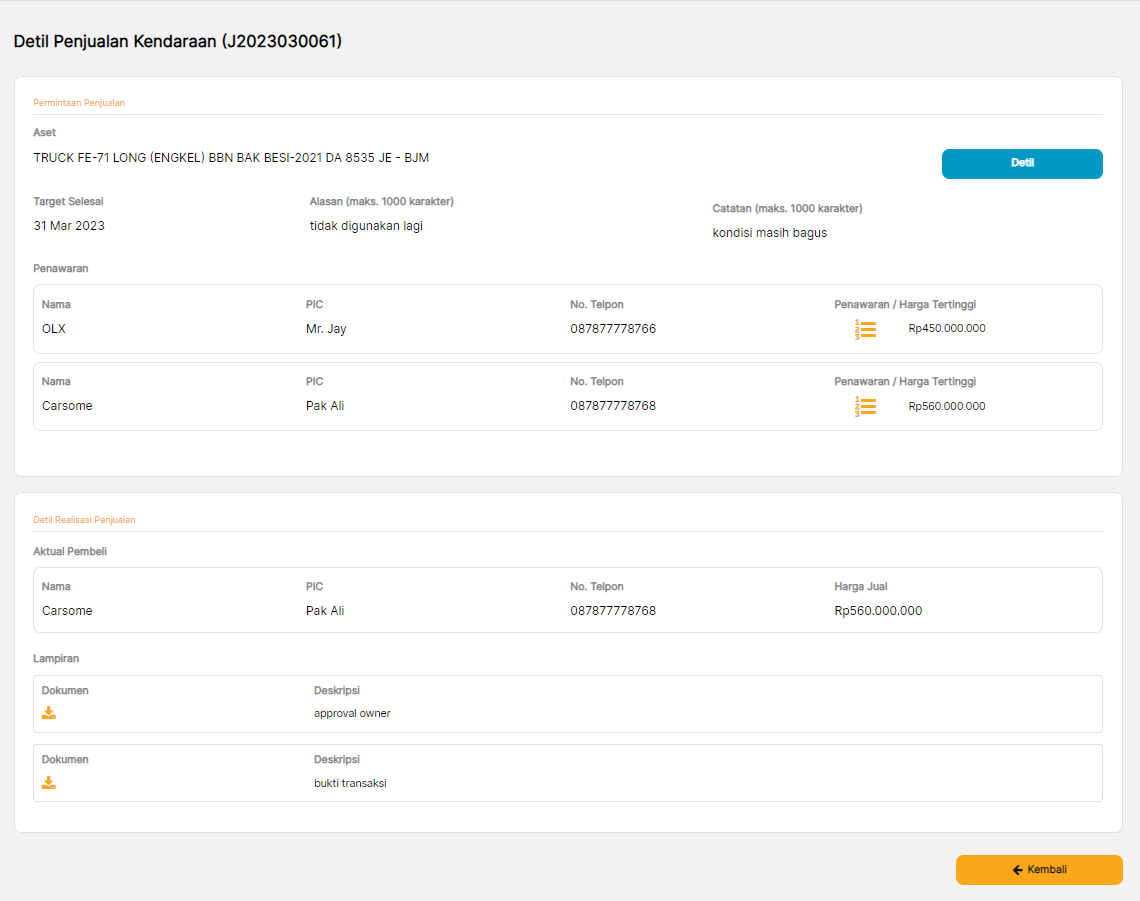Viewport: 1140px width, 901px height.
Task: Click PIC name Mr. Jay
Action: click(x=326, y=329)
